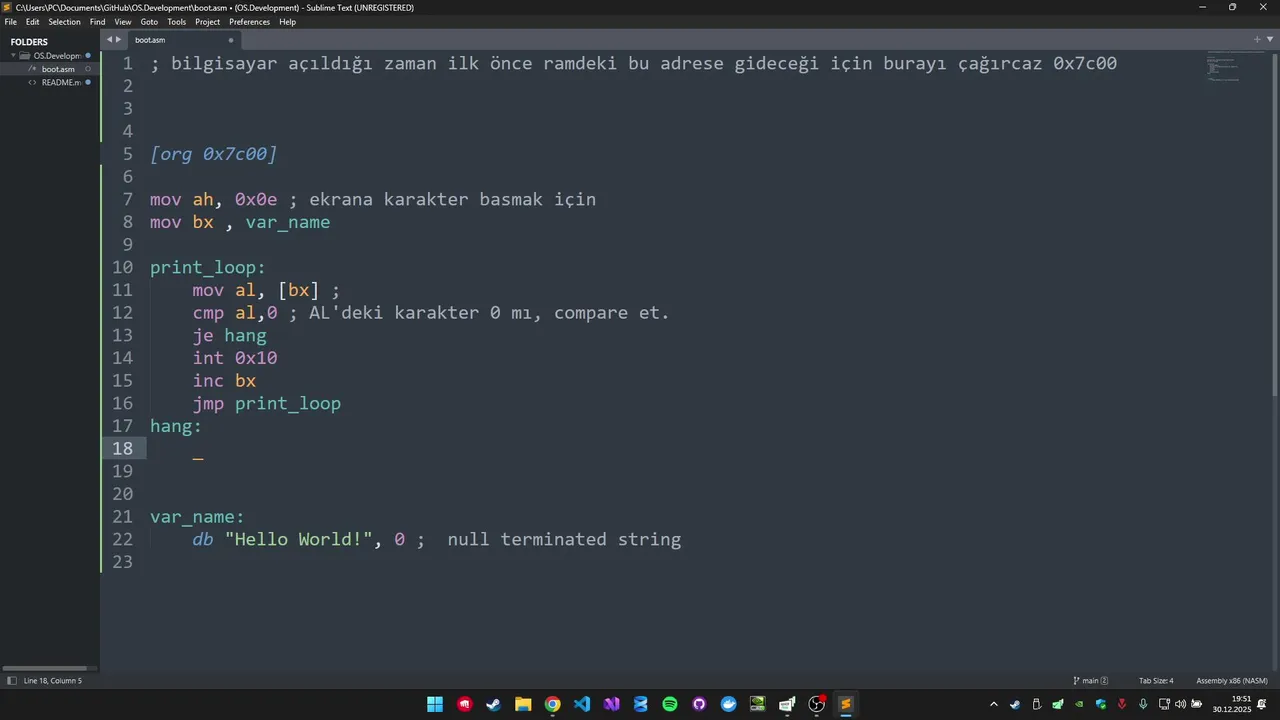Open Spotify from the taskbar
The height and width of the screenshot is (720, 1280).
pos(670,704)
